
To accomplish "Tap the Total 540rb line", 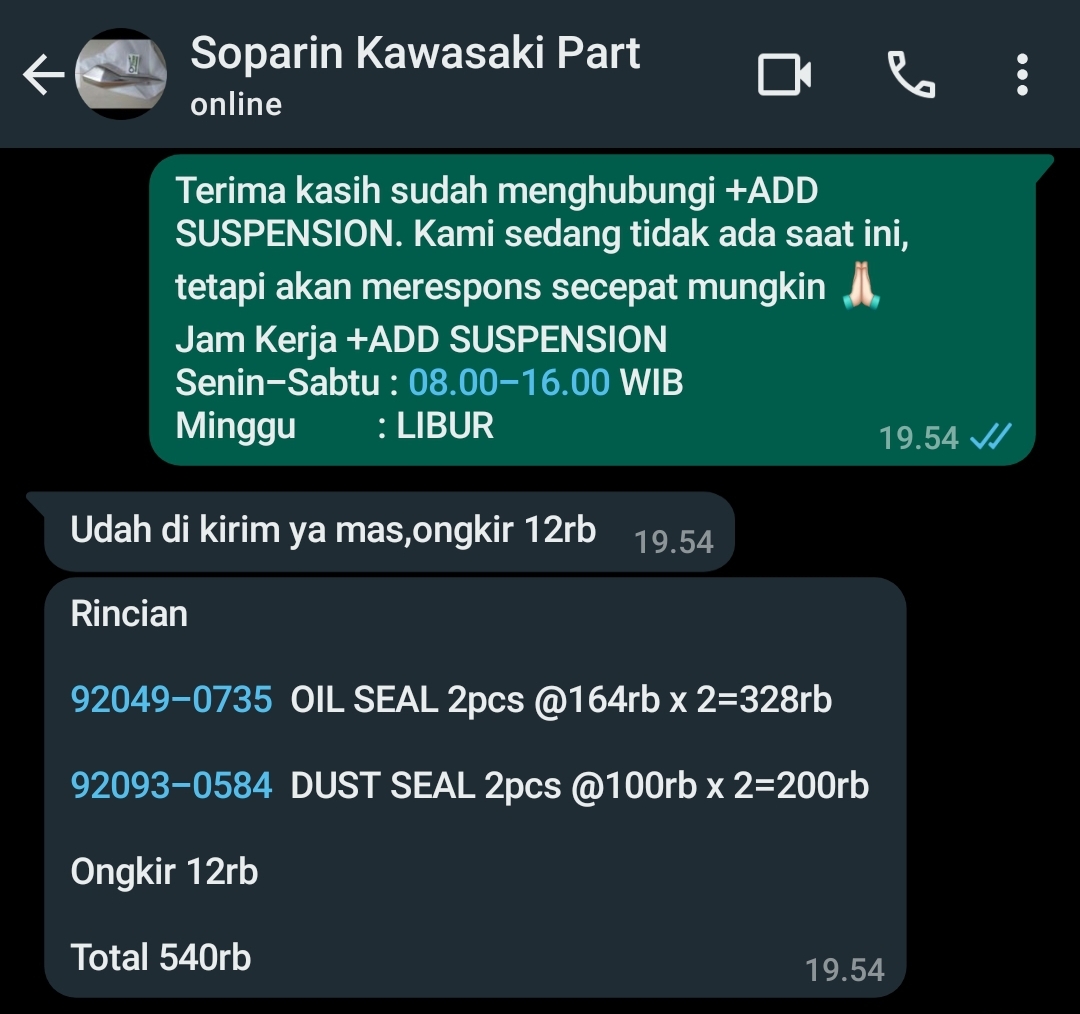I will 161,958.
